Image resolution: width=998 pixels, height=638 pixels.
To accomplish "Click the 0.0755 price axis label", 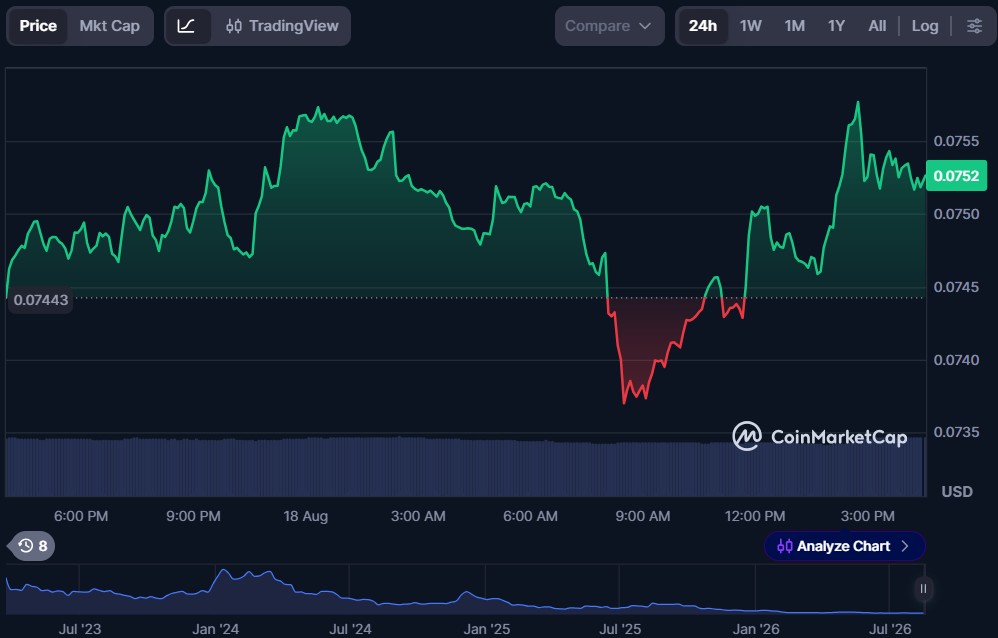I will [x=956, y=141].
